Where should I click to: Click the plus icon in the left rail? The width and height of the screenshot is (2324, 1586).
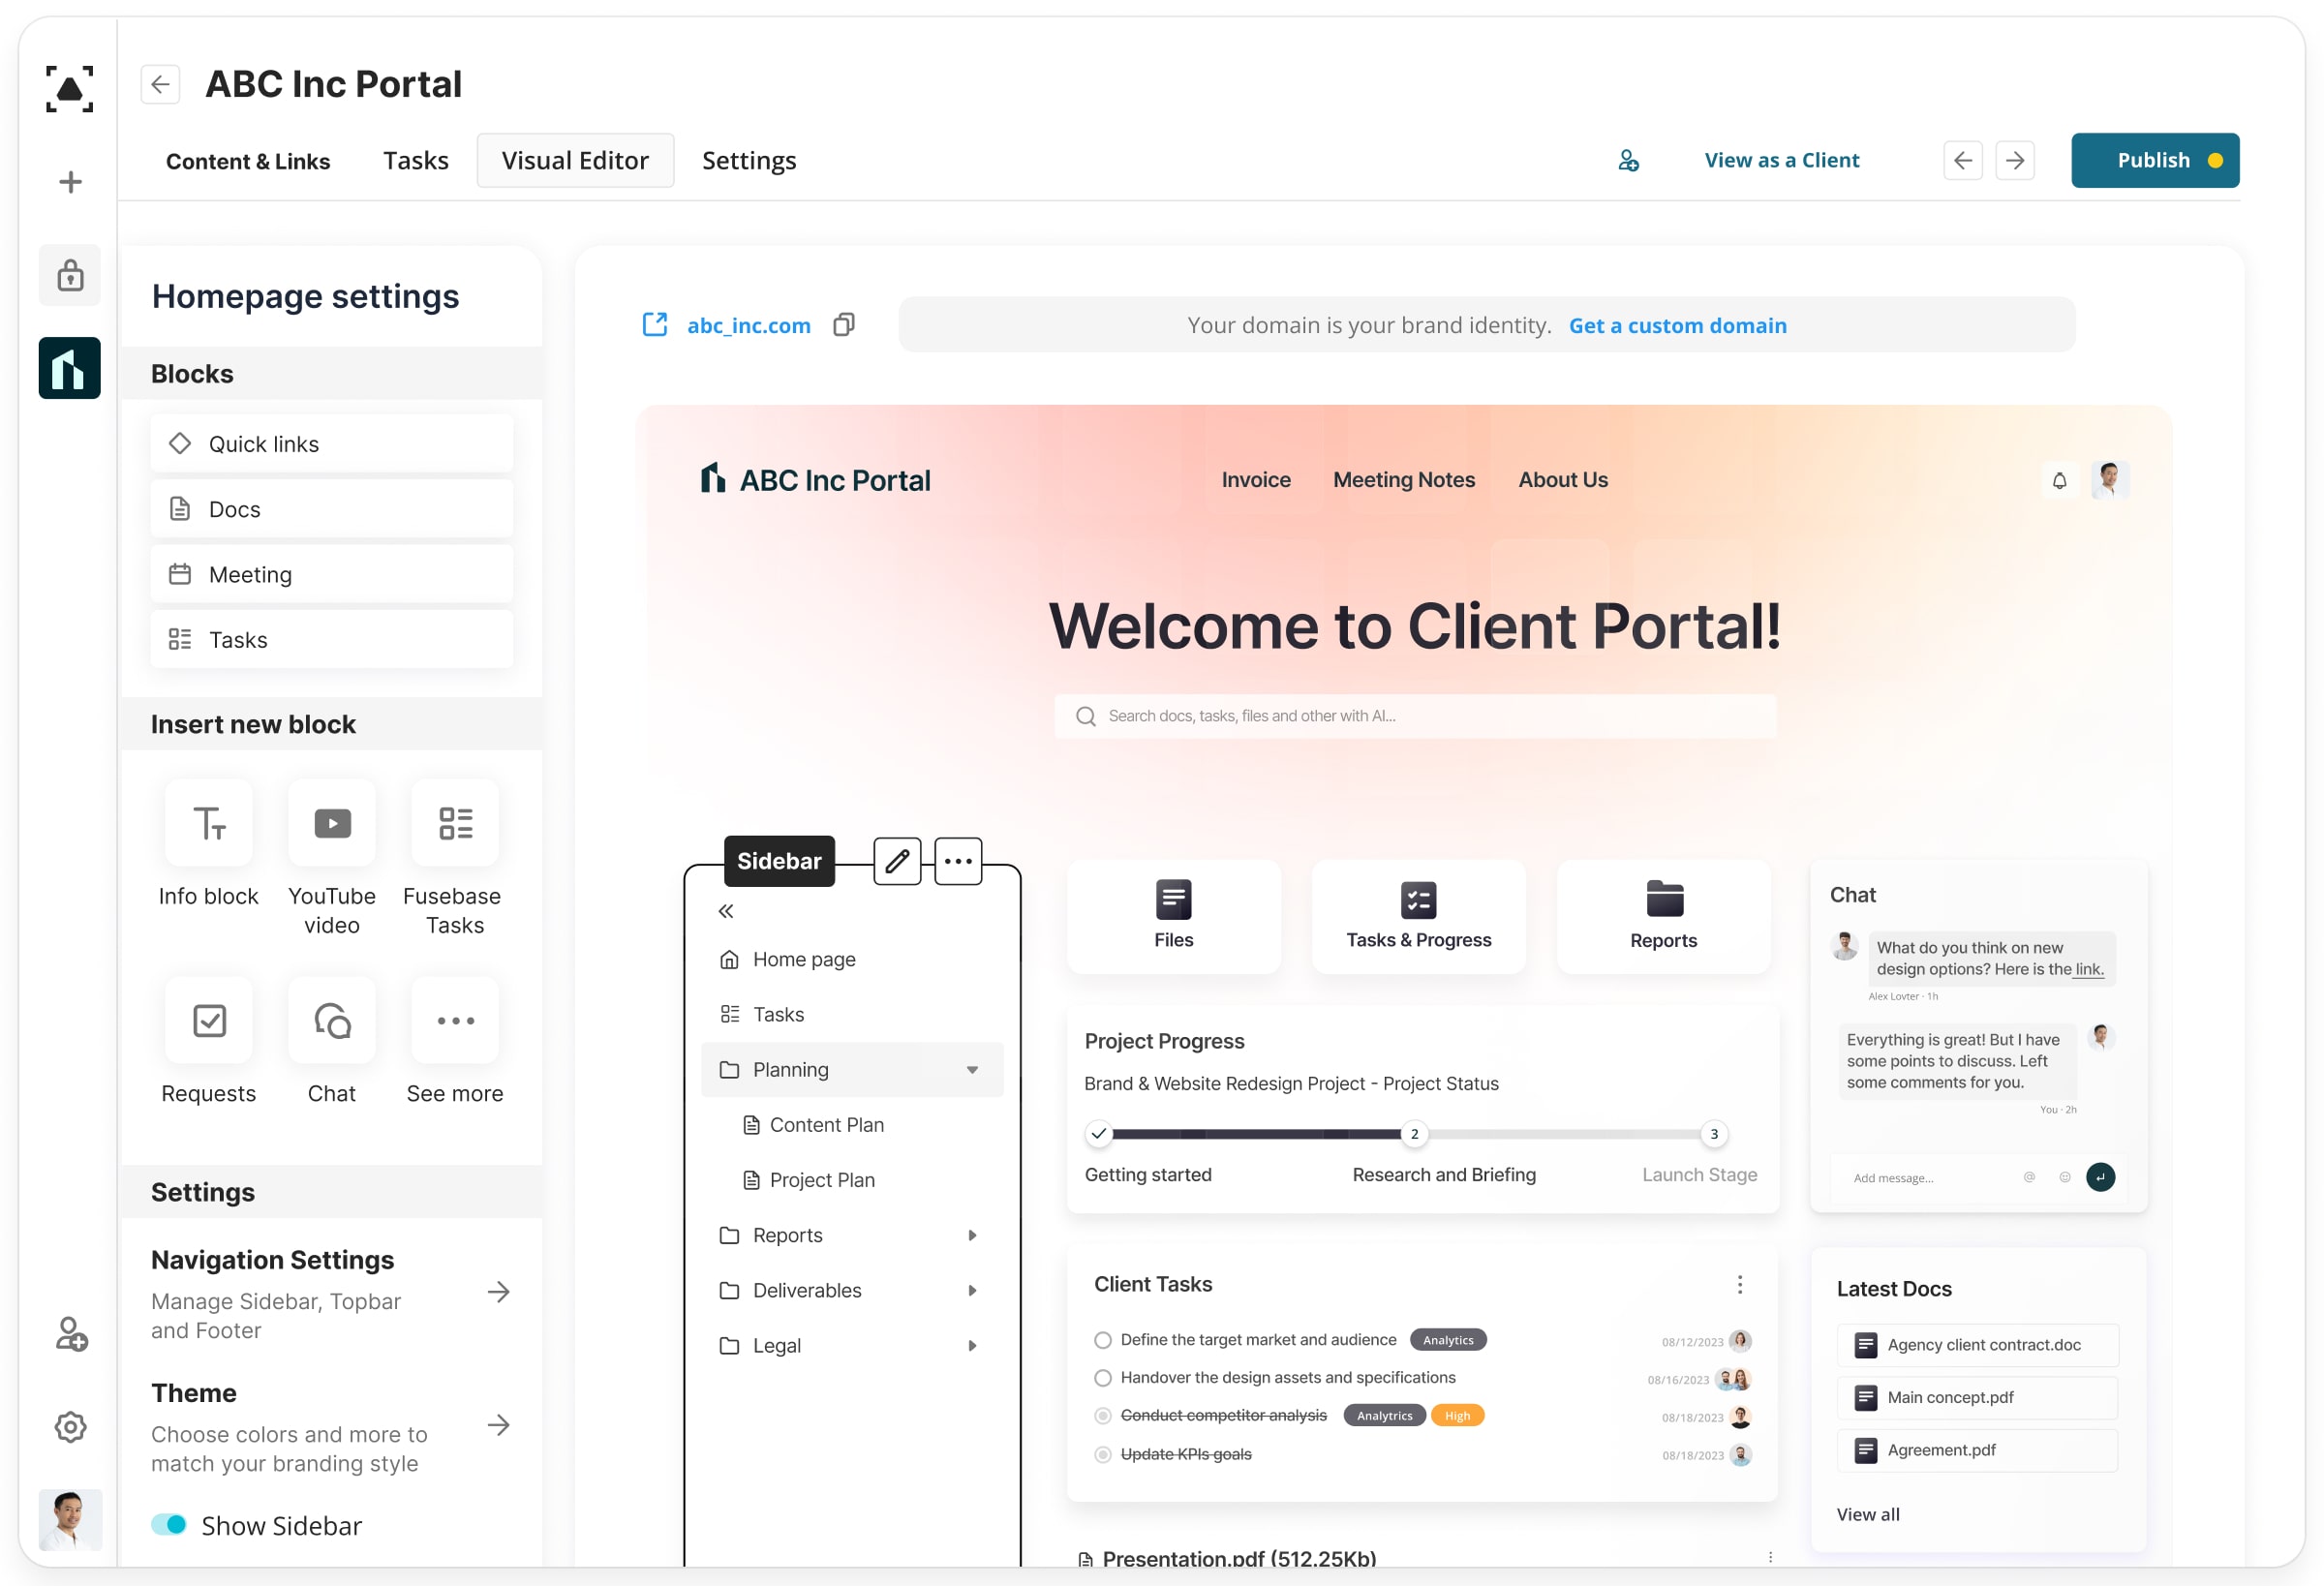(70, 182)
